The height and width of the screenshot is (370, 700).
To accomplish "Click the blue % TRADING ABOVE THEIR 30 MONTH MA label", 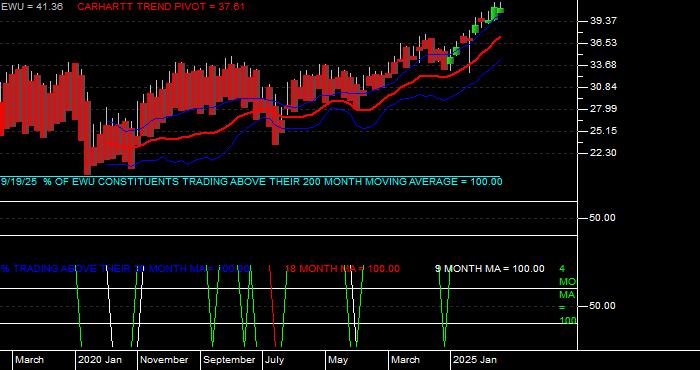I will pos(125,269).
